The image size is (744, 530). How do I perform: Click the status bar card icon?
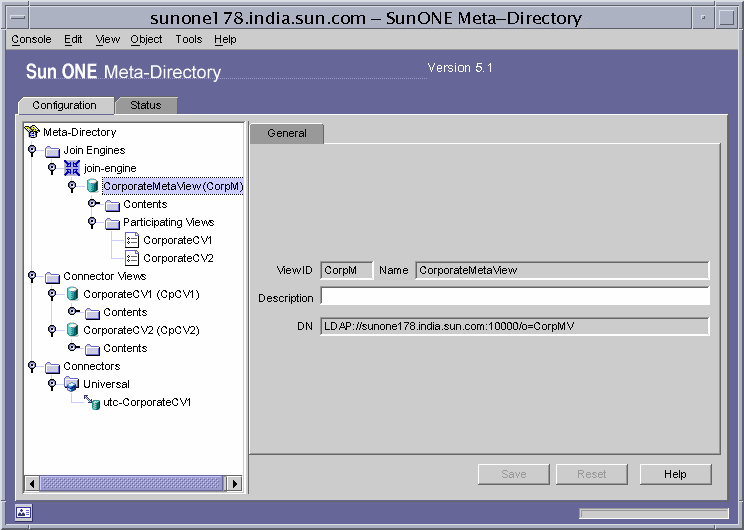pyautogui.click(x=23, y=512)
